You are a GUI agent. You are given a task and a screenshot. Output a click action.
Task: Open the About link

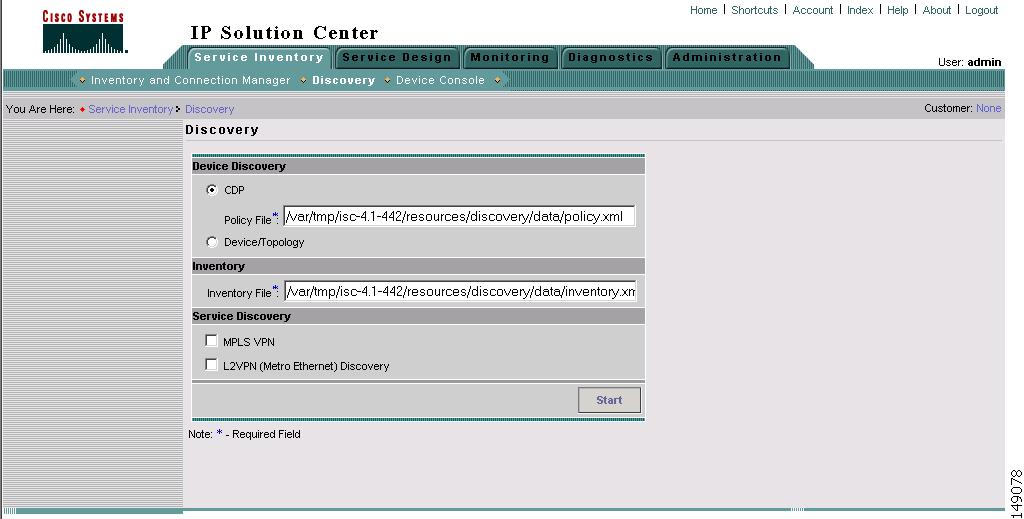[x=936, y=10]
